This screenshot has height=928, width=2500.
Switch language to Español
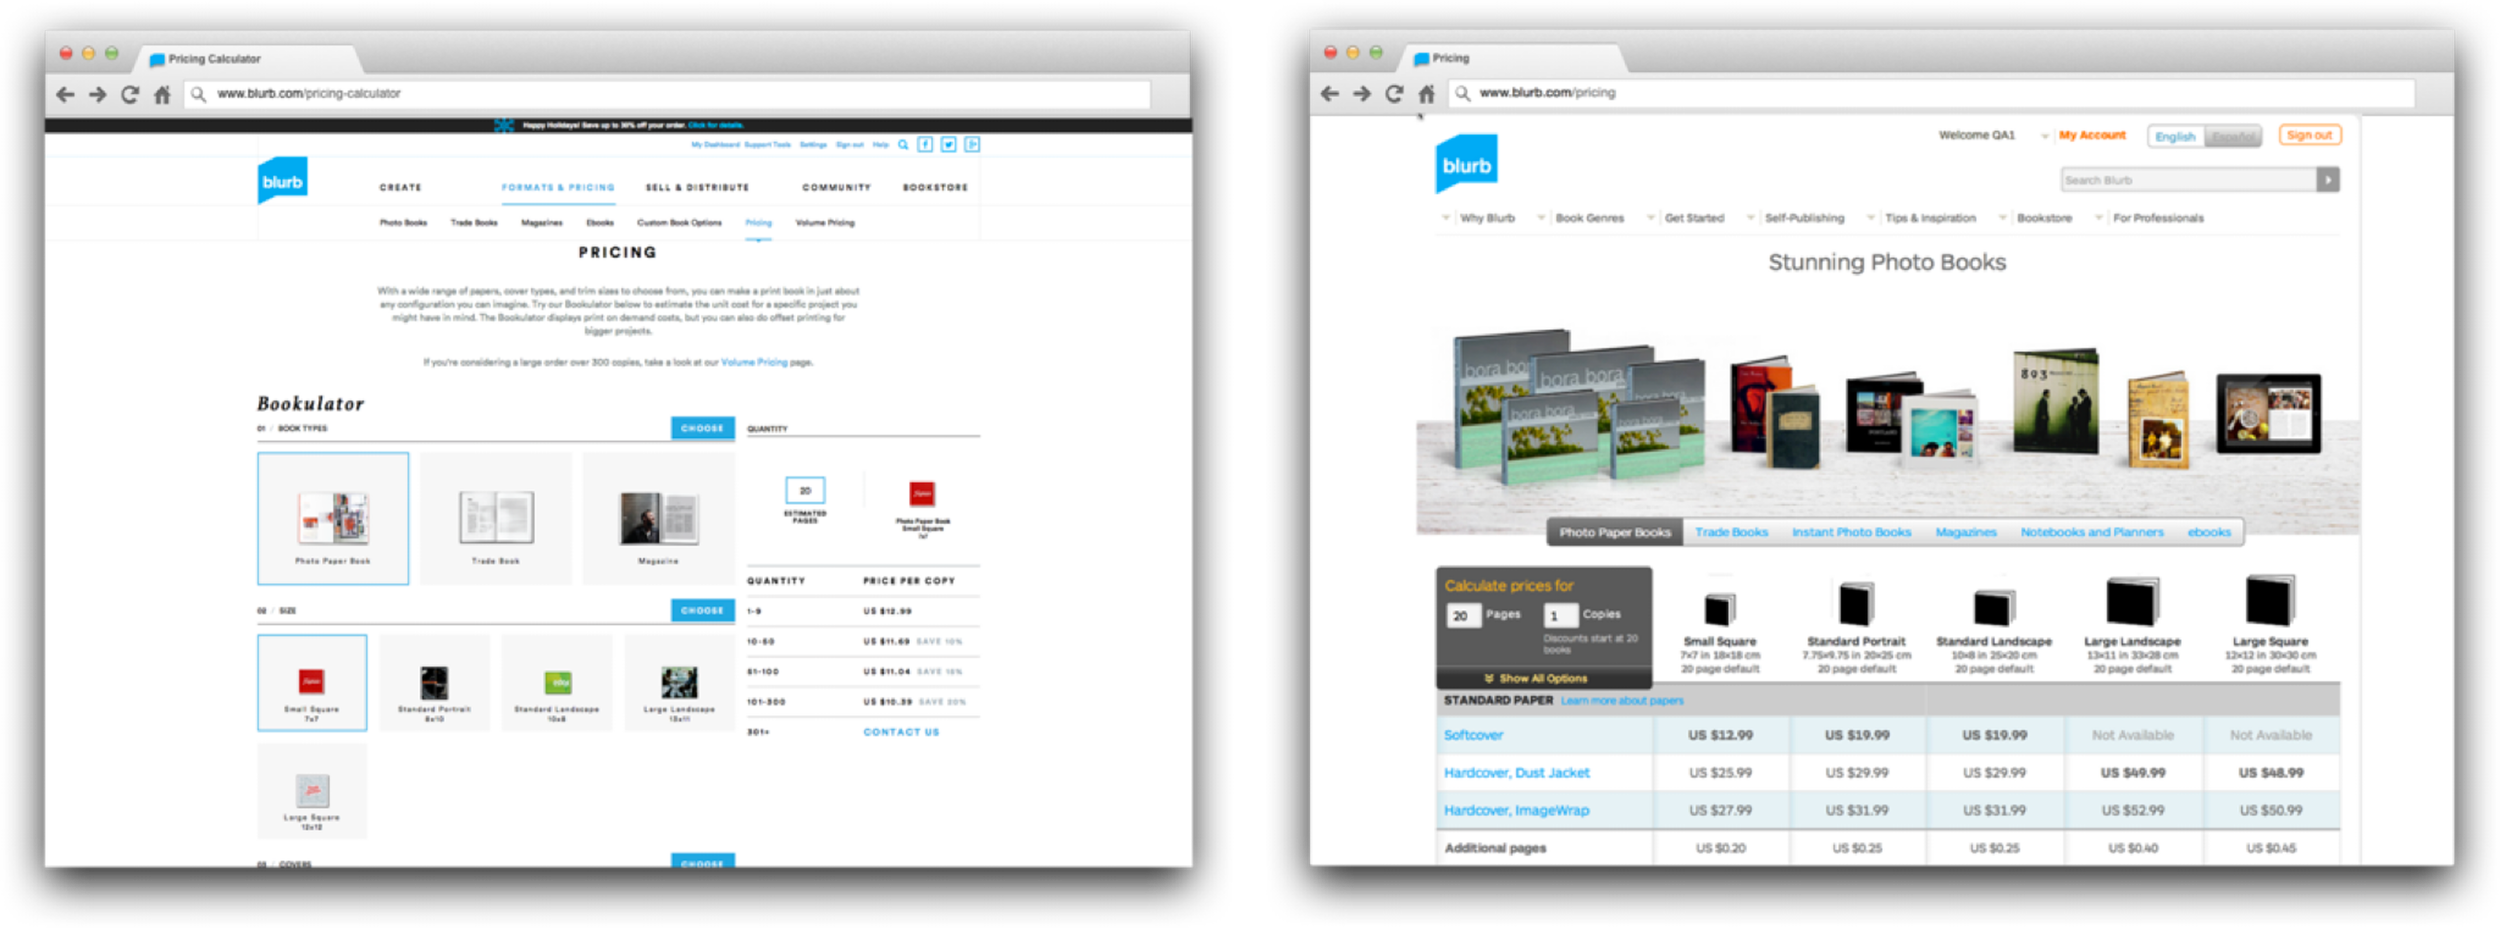[x=2232, y=136]
